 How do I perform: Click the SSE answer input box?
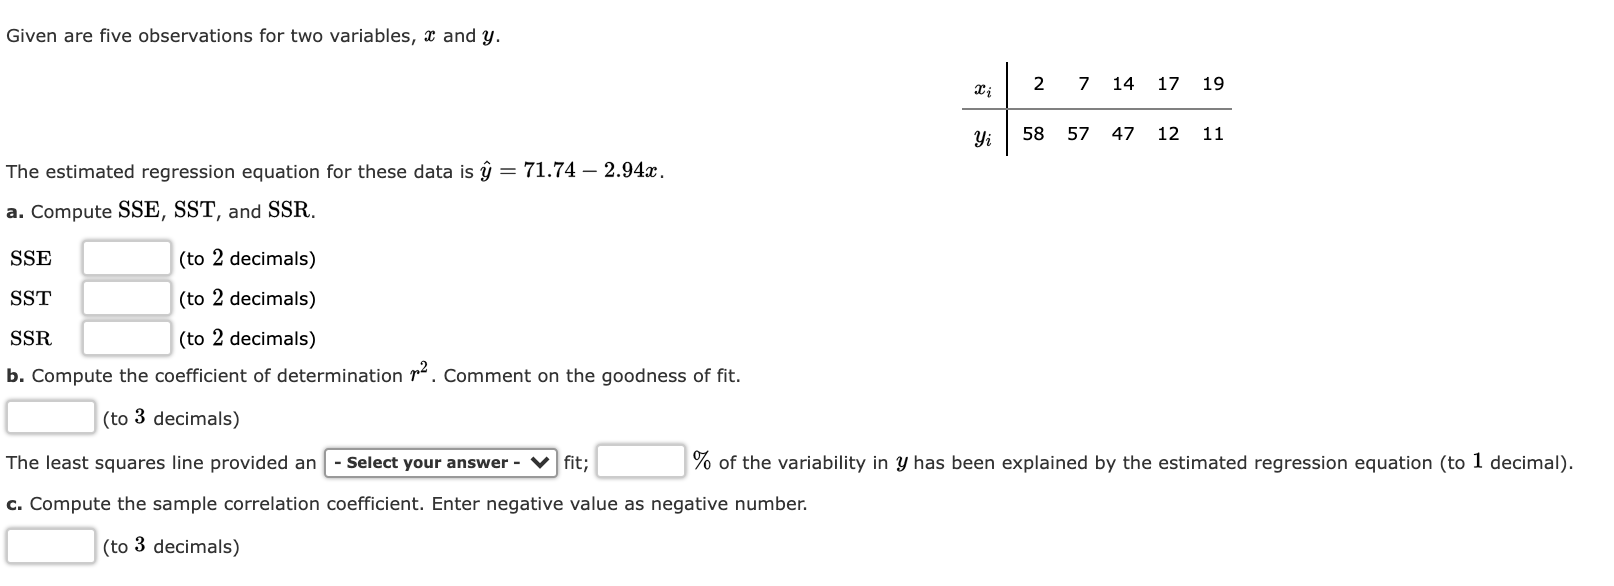[124, 258]
